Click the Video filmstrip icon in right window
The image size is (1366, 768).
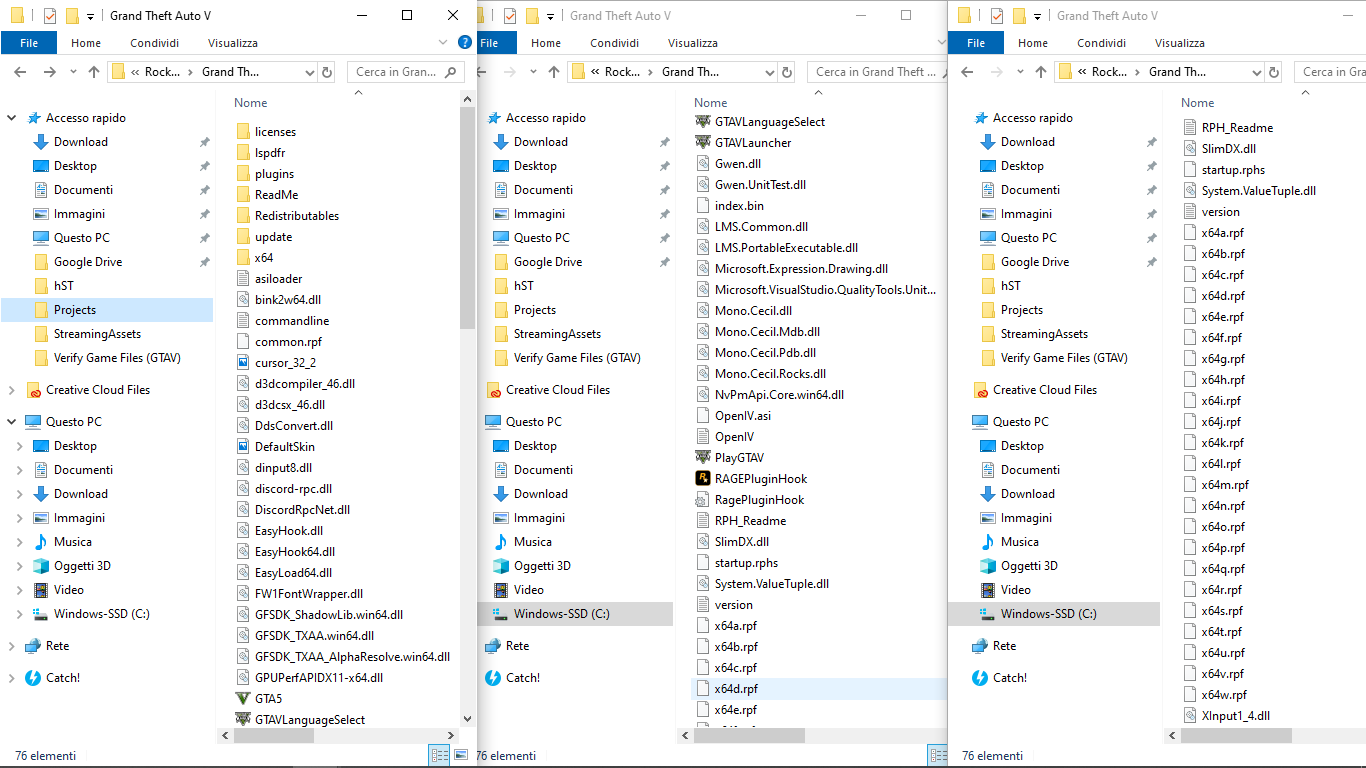tap(988, 590)
